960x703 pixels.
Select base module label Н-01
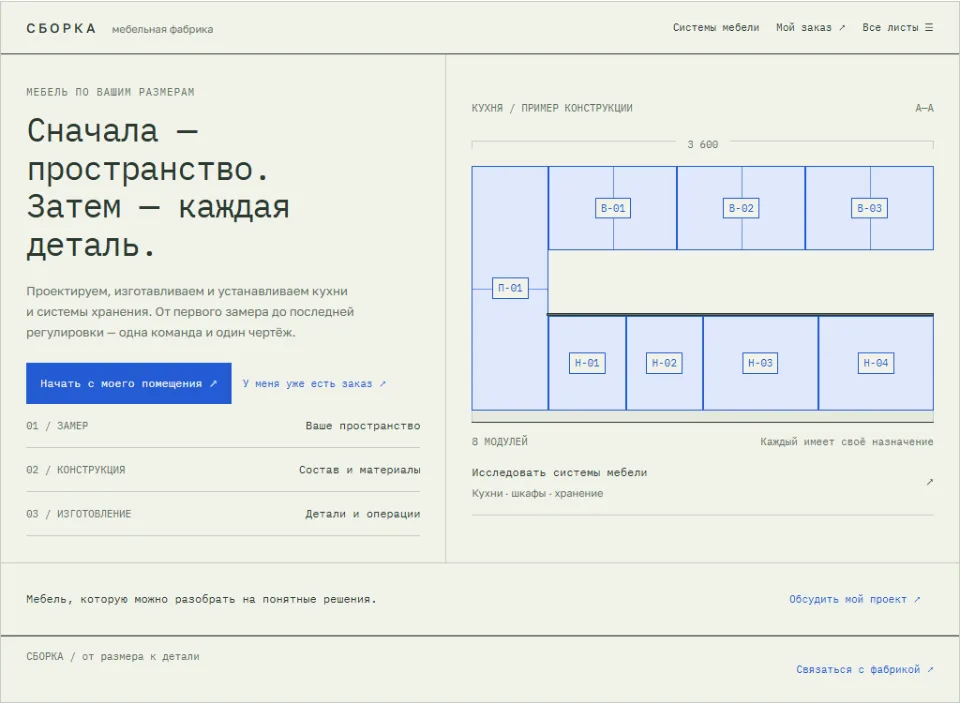[x=587, y=363]
